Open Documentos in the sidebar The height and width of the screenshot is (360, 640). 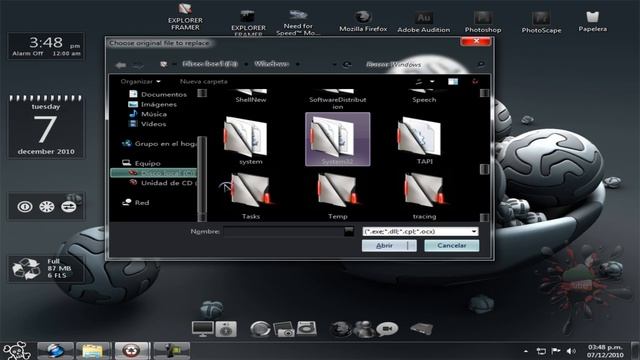tap(158, 94)
